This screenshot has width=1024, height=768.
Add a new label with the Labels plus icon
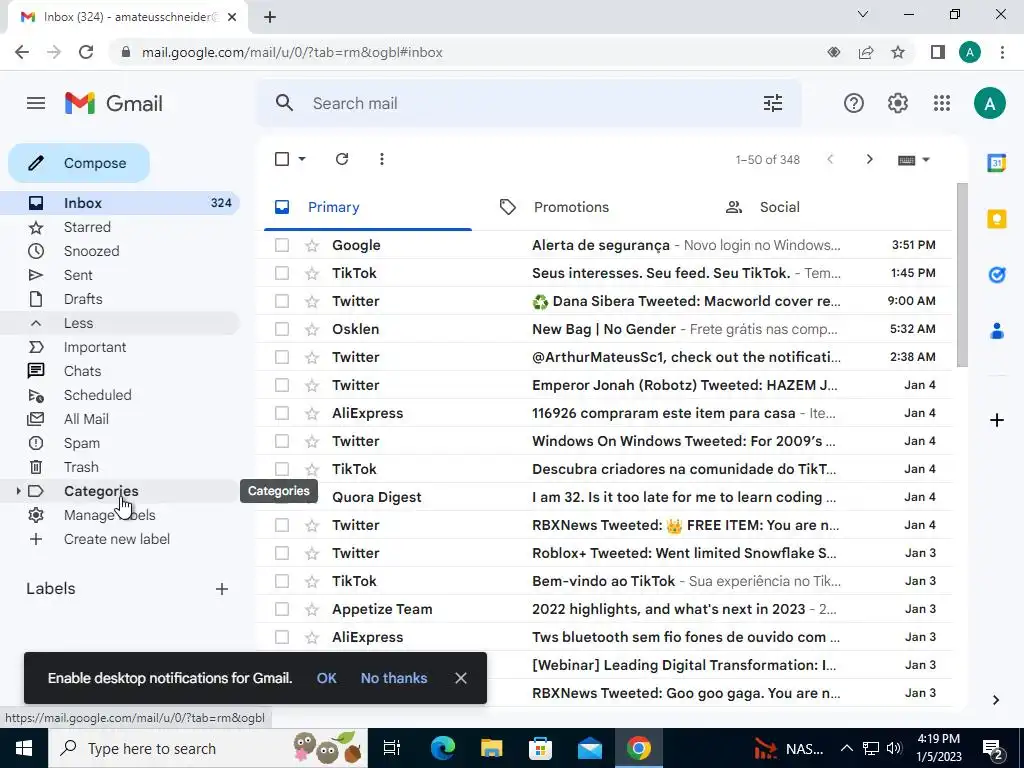click(222, 589)
